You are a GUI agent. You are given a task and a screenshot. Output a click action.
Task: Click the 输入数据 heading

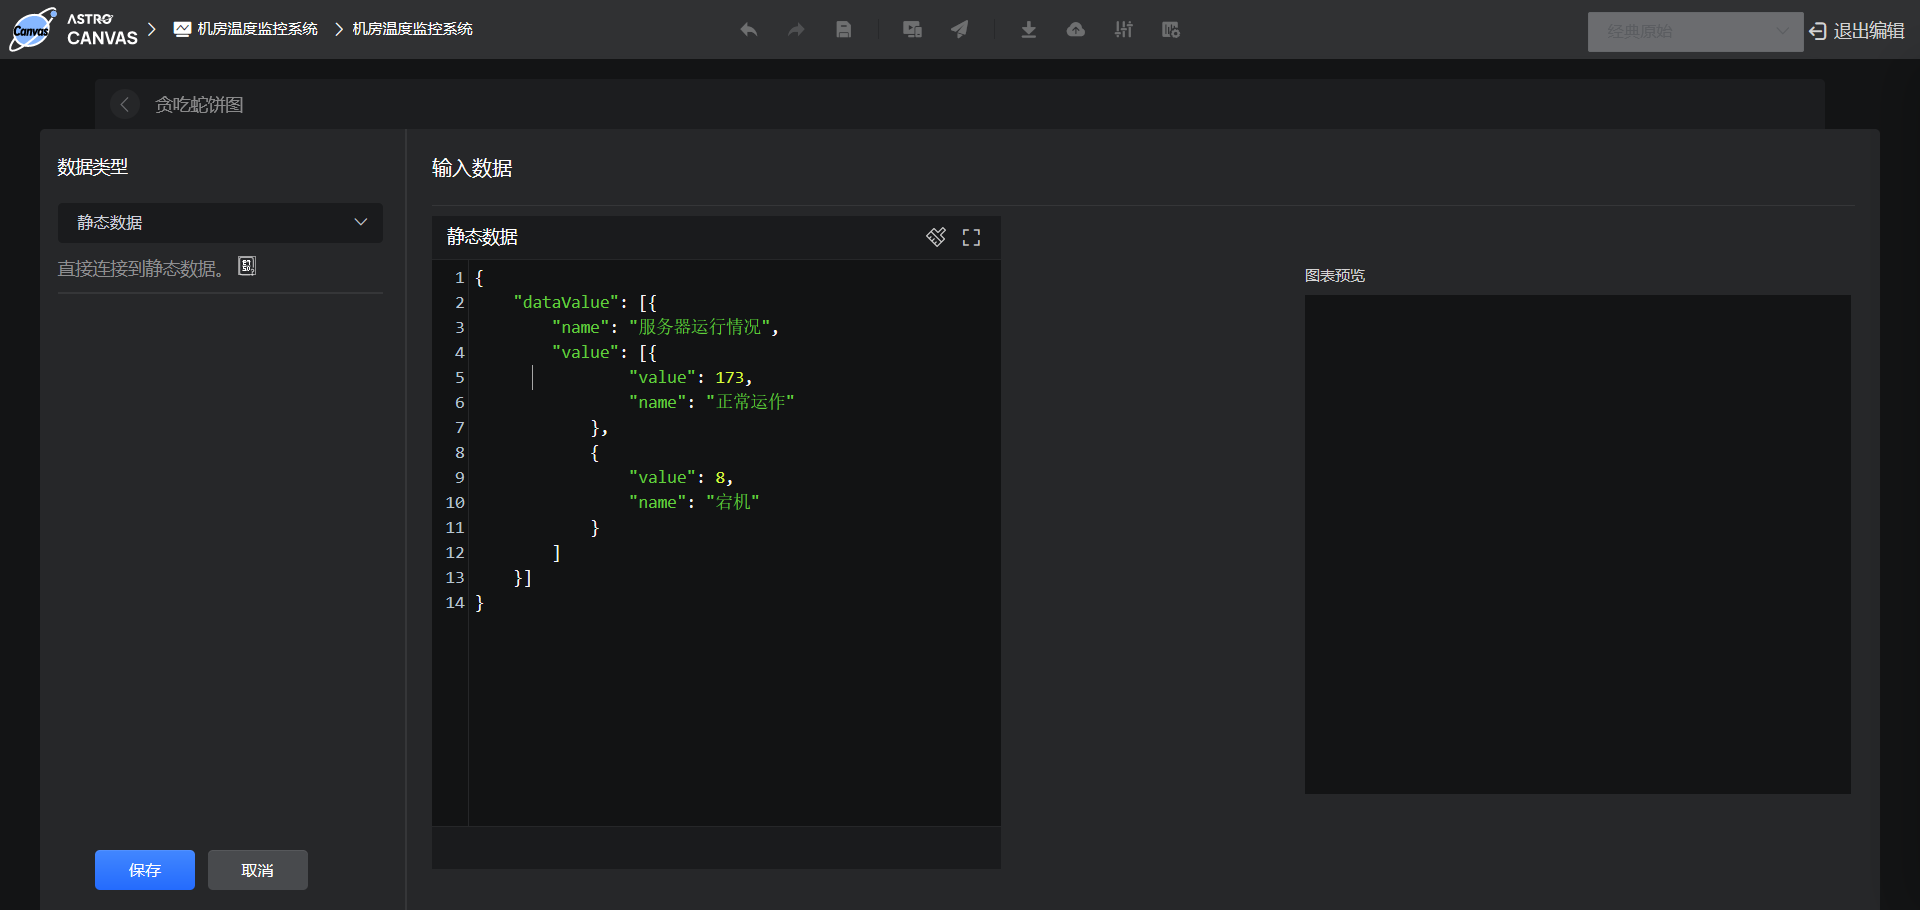point(472,168)
